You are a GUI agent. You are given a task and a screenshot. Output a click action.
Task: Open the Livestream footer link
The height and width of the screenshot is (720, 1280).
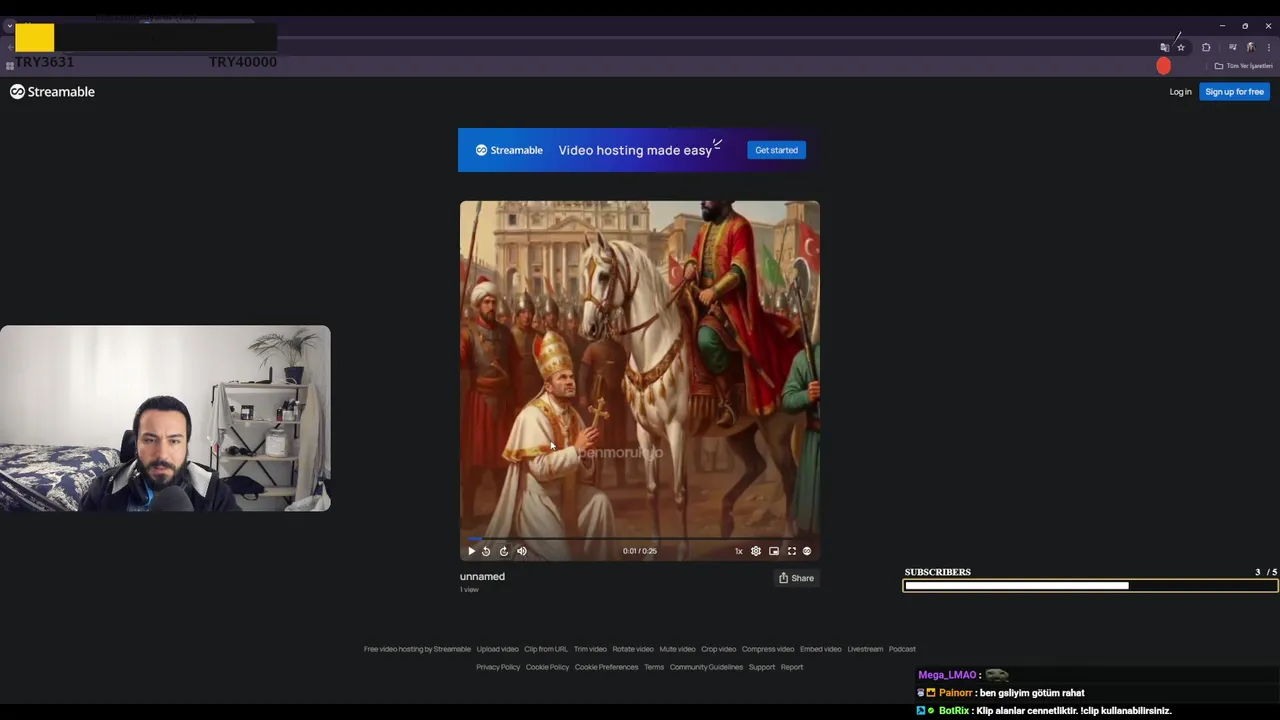(x=865, y=649)
